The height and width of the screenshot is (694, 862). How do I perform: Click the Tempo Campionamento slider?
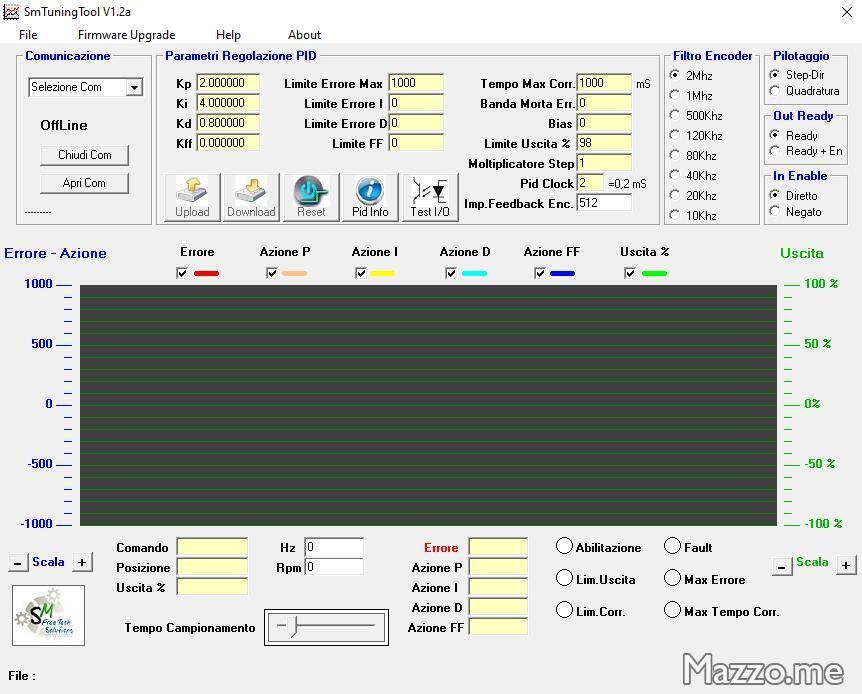click(x=326, y=626)
